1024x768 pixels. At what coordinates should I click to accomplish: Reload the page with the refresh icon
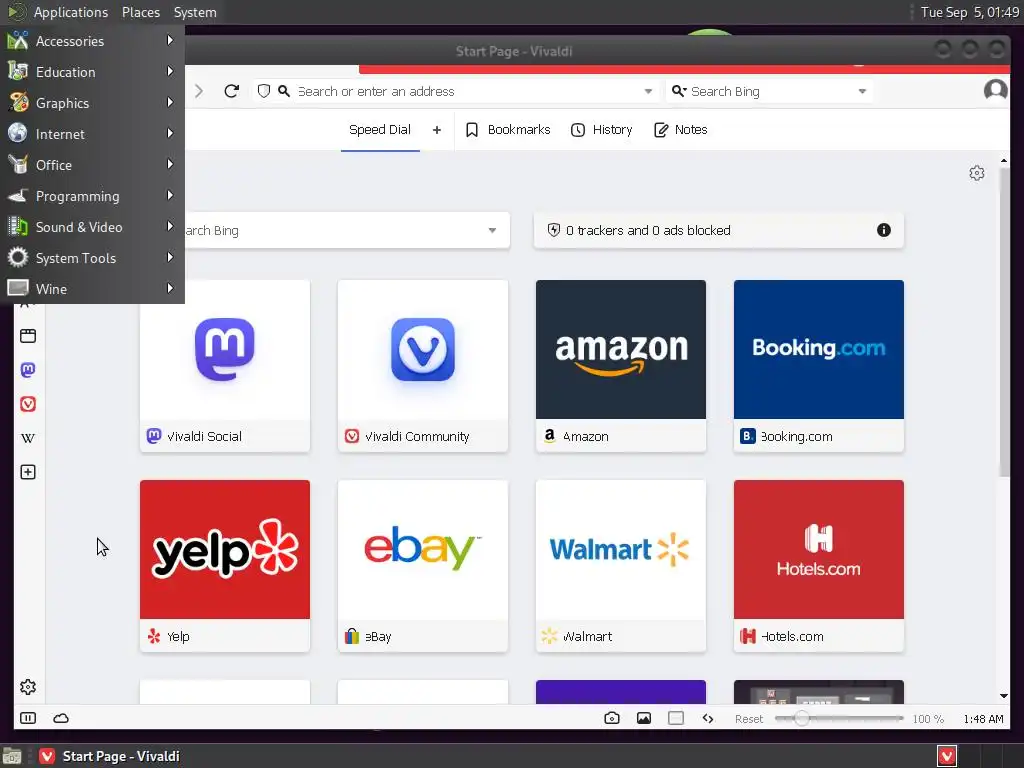pyautogui.click(x=231, y=91)
